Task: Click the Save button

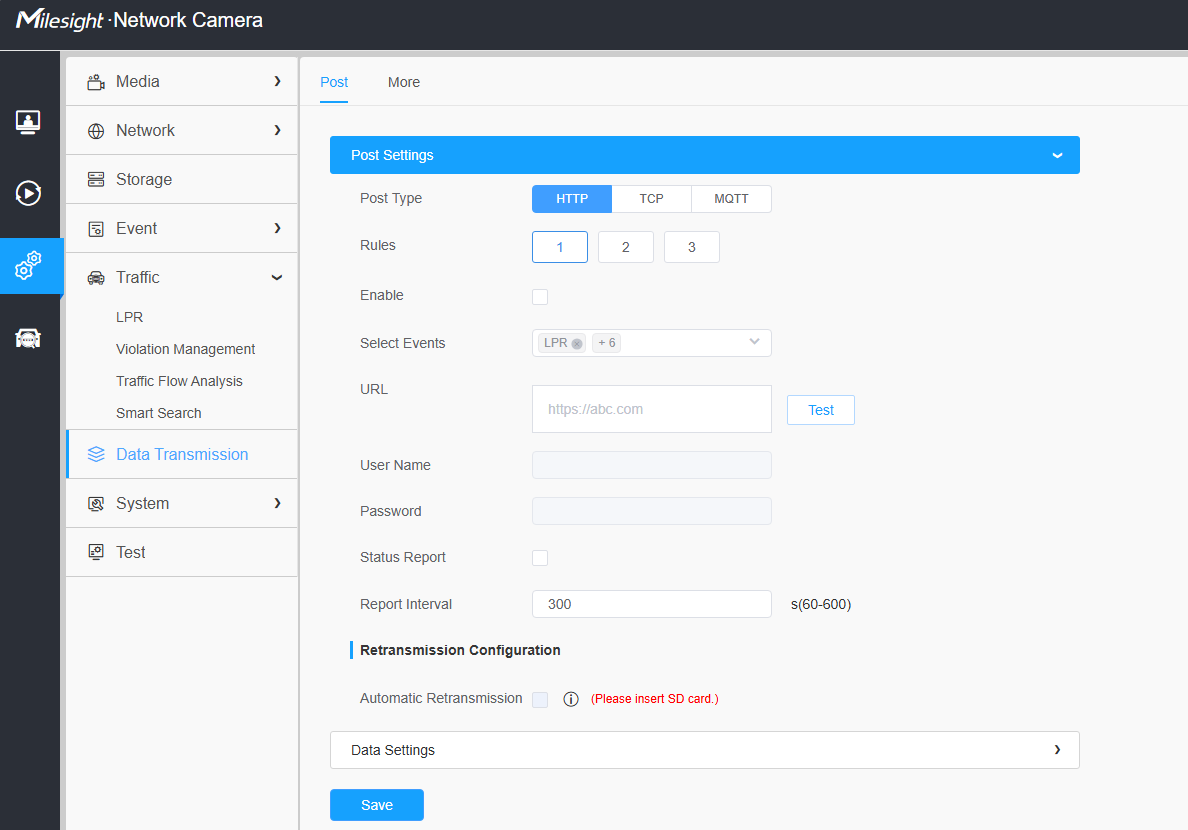Action: click(x=377, y=805)
